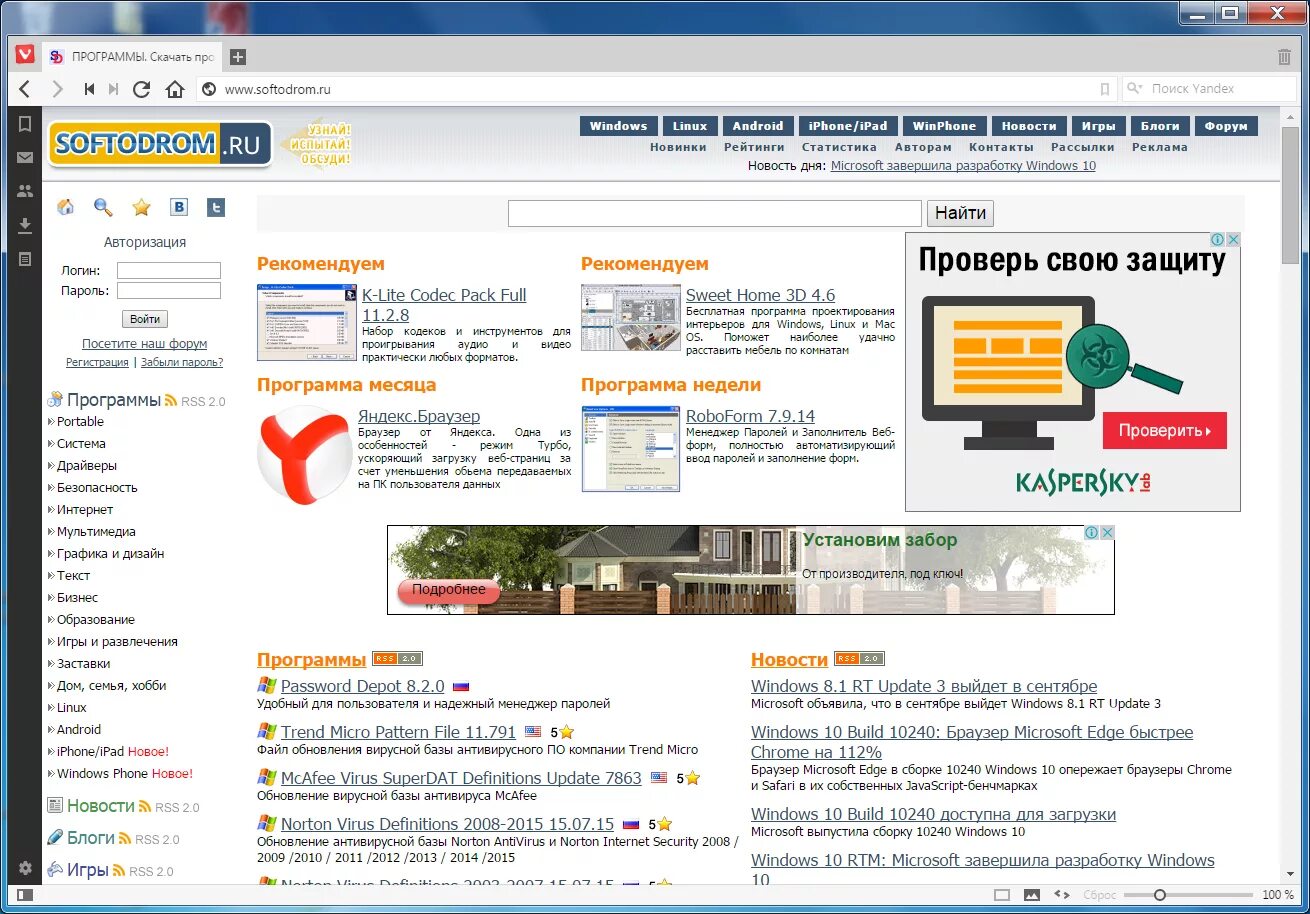
Task: Click the site magnifier search icon
Action: tap(103, 207)
